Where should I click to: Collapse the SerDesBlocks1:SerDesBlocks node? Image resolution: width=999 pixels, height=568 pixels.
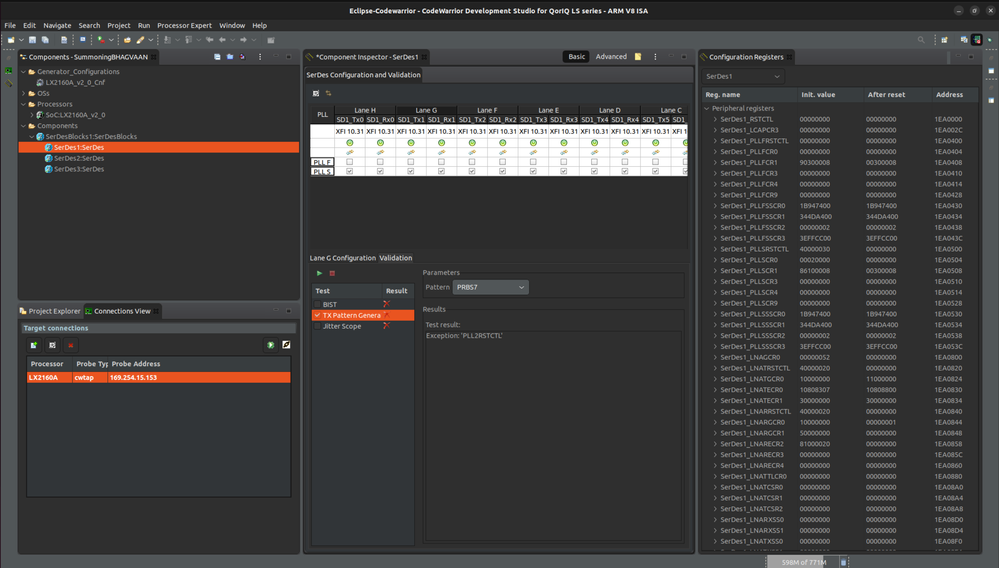click(32, 137)
